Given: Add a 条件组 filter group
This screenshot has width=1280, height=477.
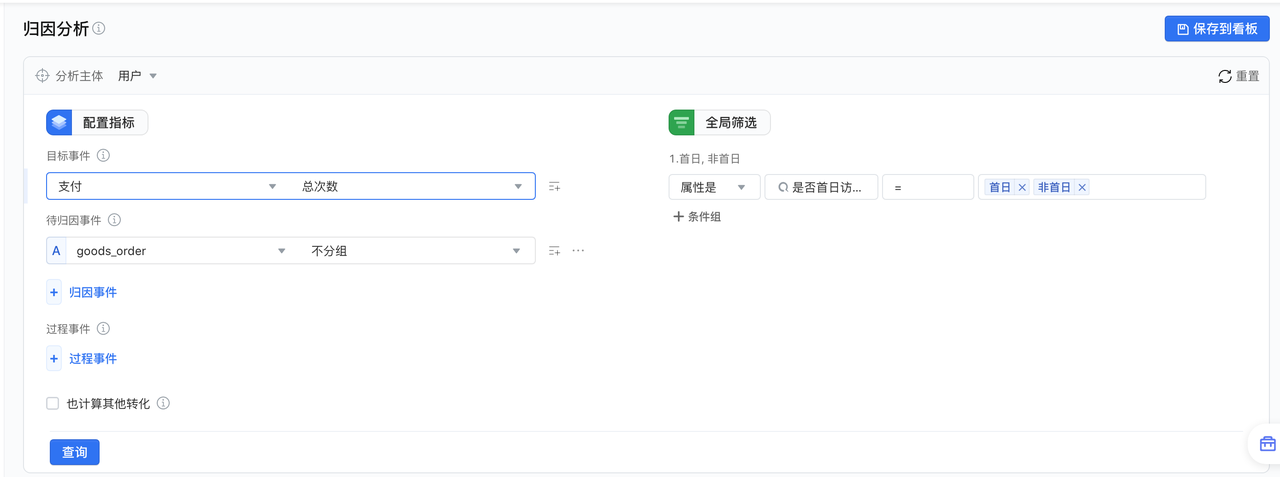Looking at the screenshot, I should click(x=697, y=216).
